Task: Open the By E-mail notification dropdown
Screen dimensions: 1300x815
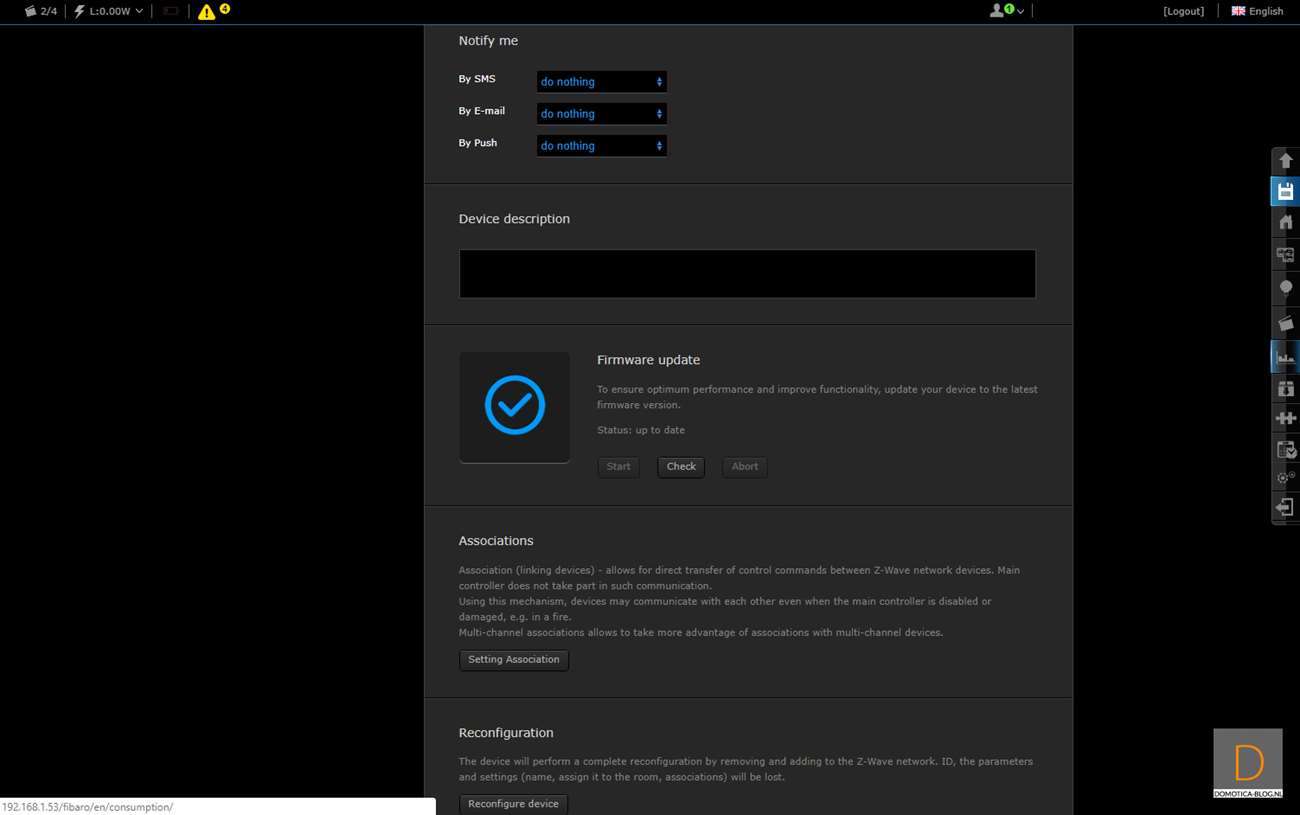Action: point(601,114)
